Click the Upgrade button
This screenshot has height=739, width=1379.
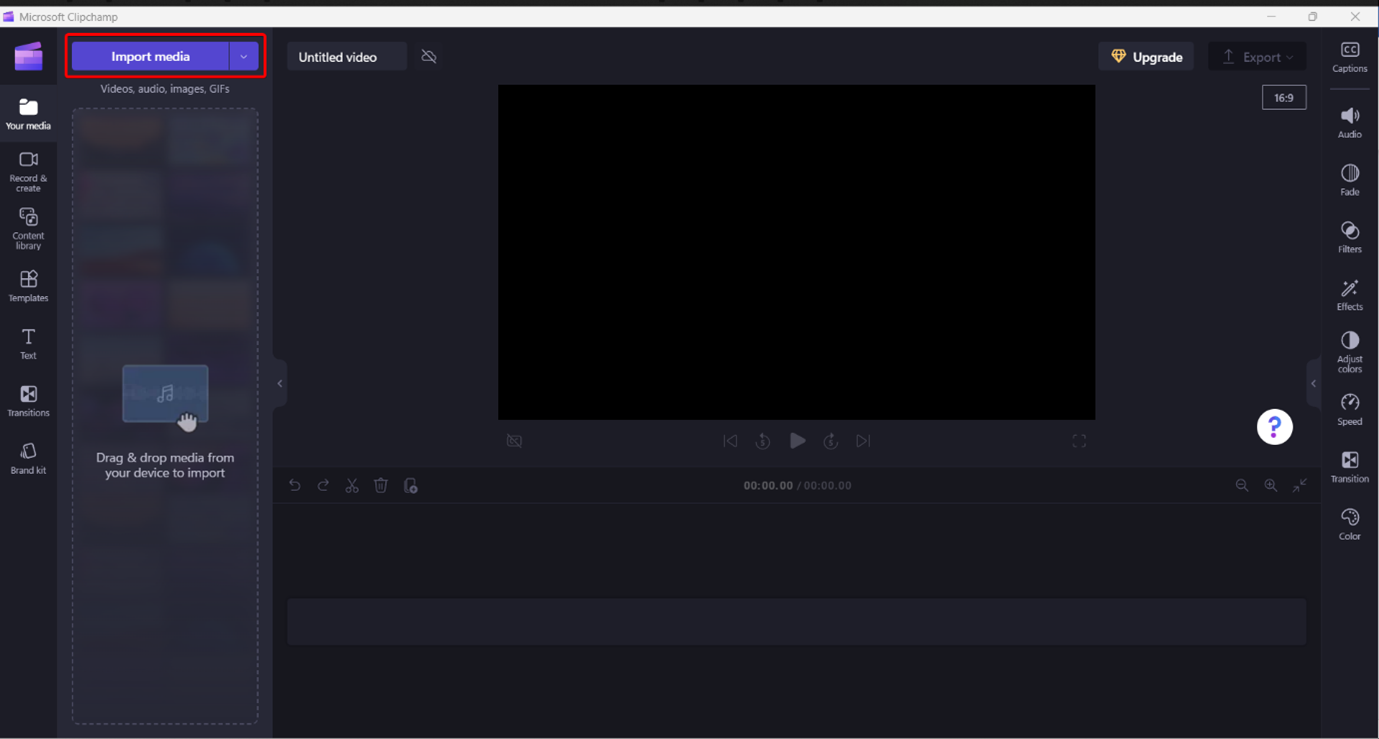tap(1146, 57)
